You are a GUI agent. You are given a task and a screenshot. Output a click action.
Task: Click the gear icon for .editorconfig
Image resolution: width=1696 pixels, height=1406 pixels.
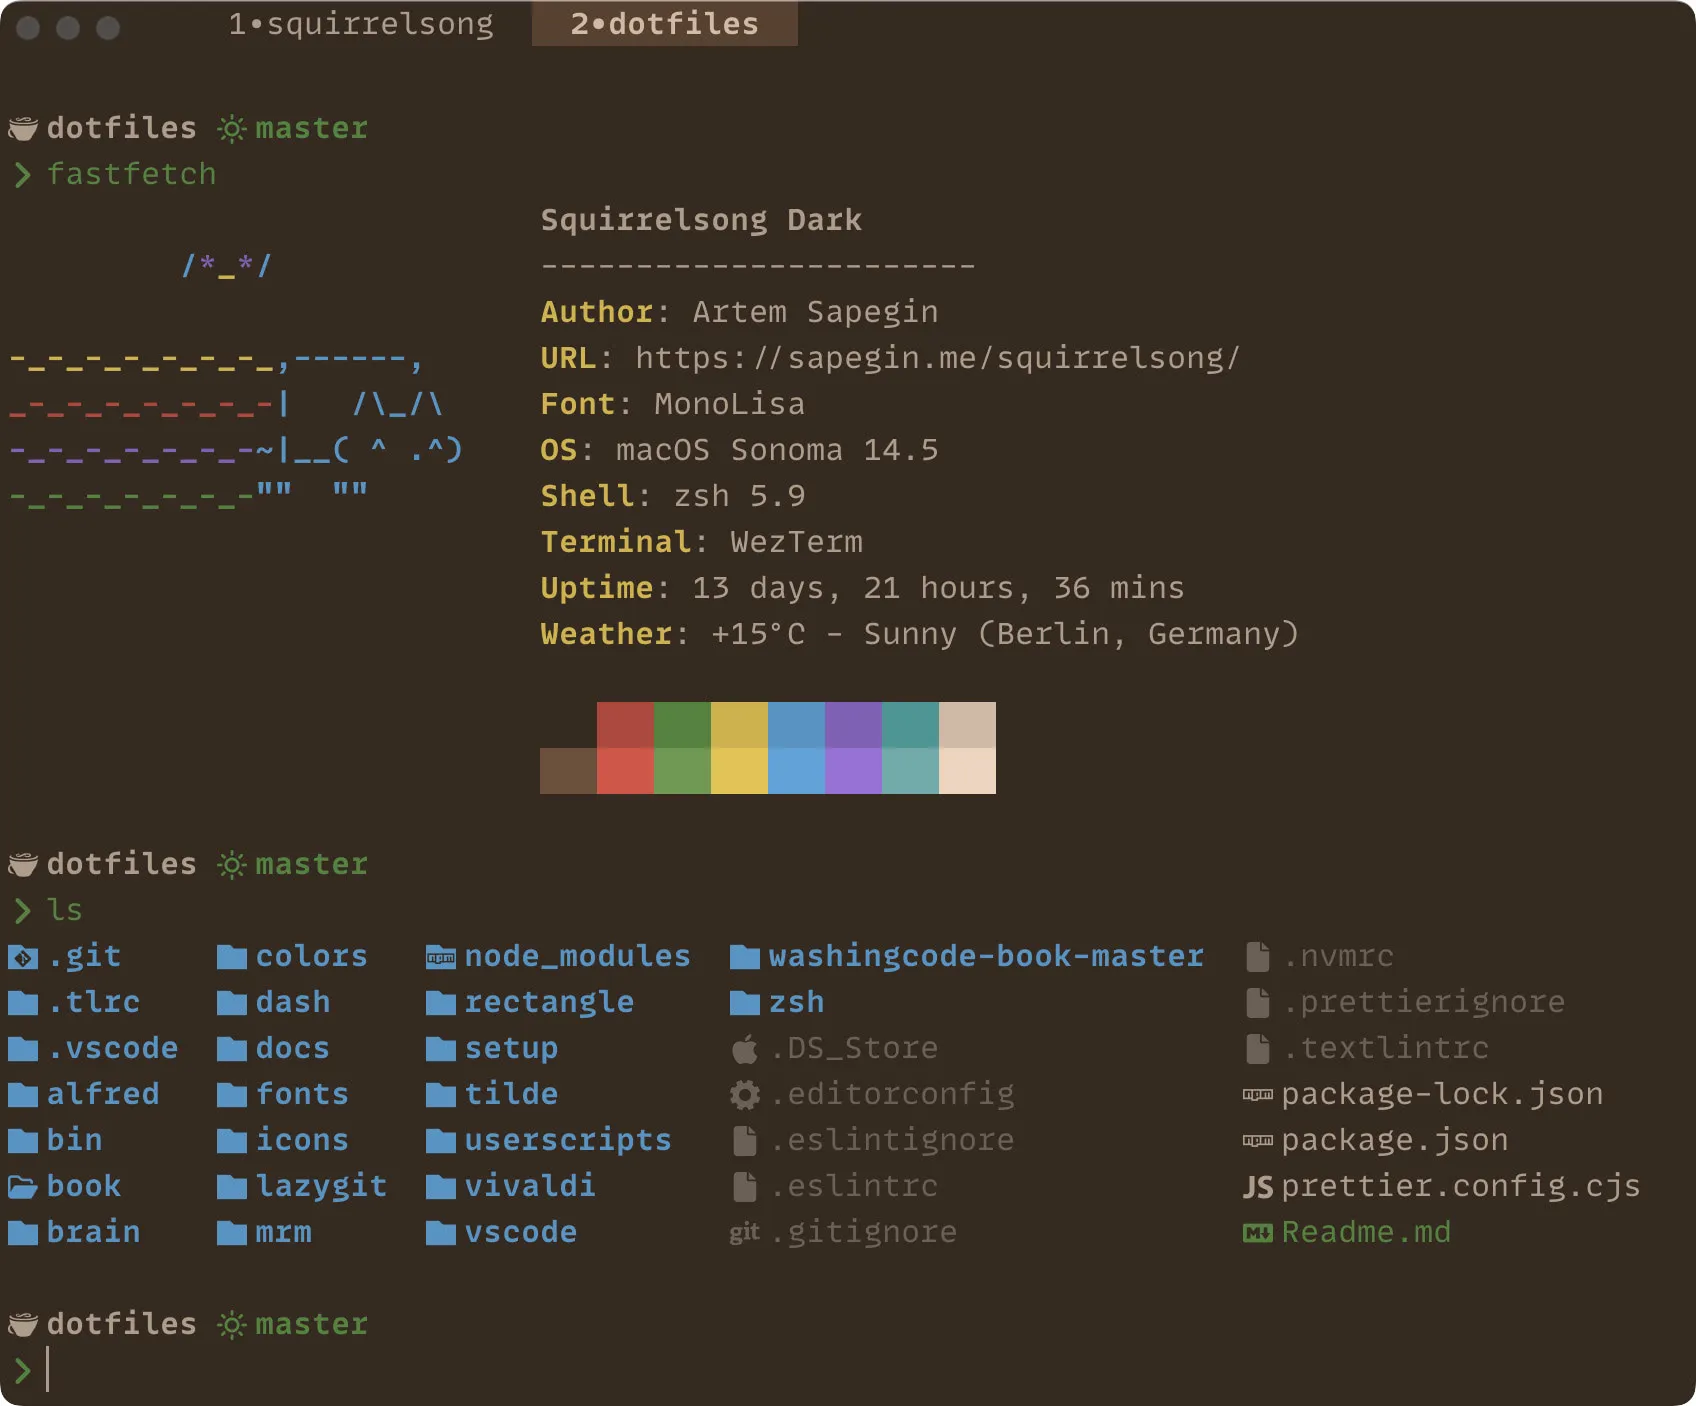click(745, 1094)
